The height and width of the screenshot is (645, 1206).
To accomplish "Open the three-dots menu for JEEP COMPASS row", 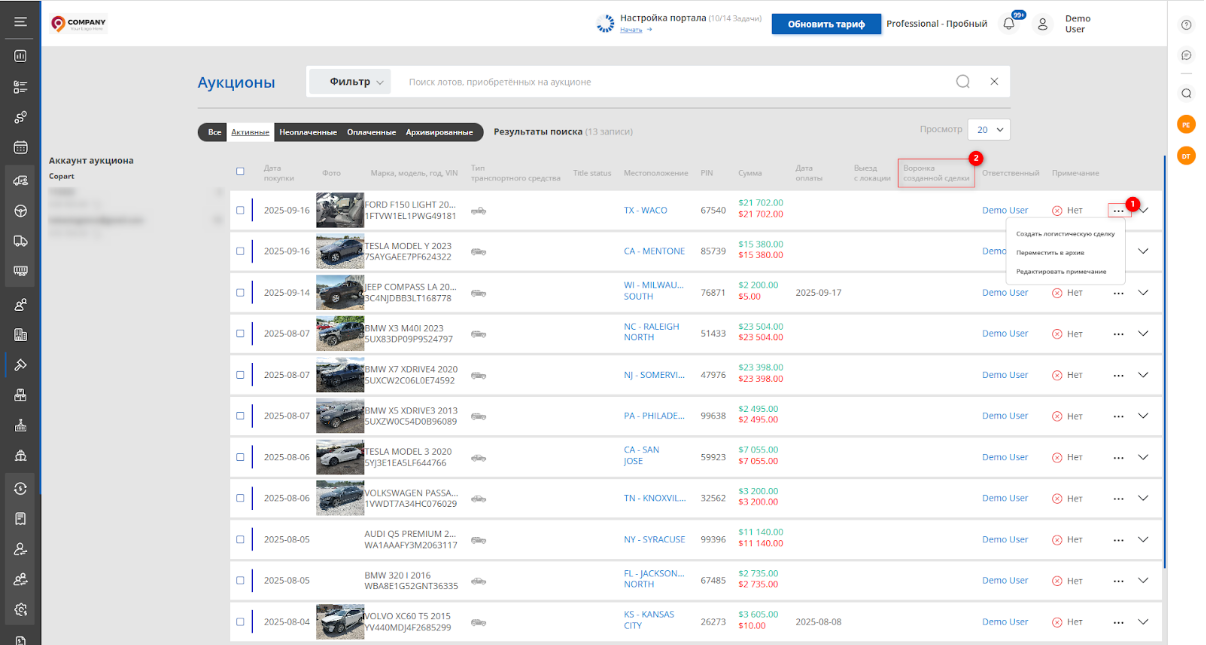I will pyautogui.click(x=1118, y=293).
